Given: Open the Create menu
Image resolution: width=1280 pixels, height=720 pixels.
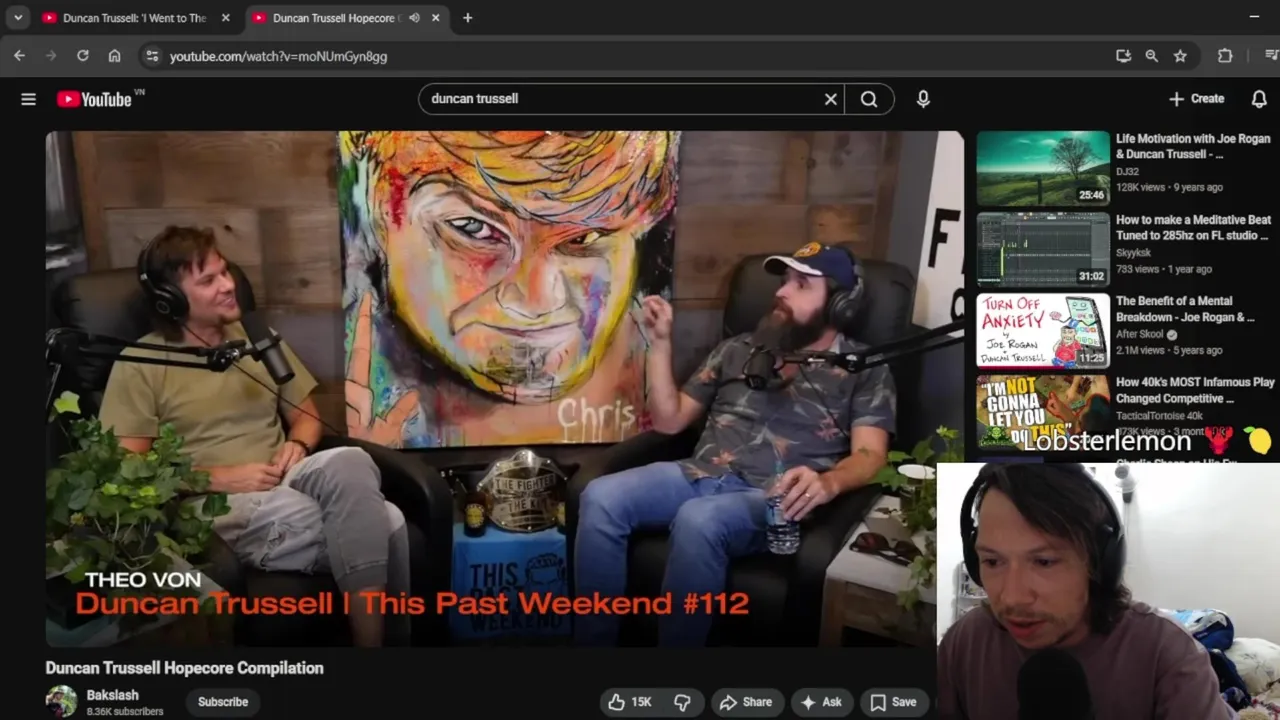Looking at the screenshot, I should point(1196,99).
